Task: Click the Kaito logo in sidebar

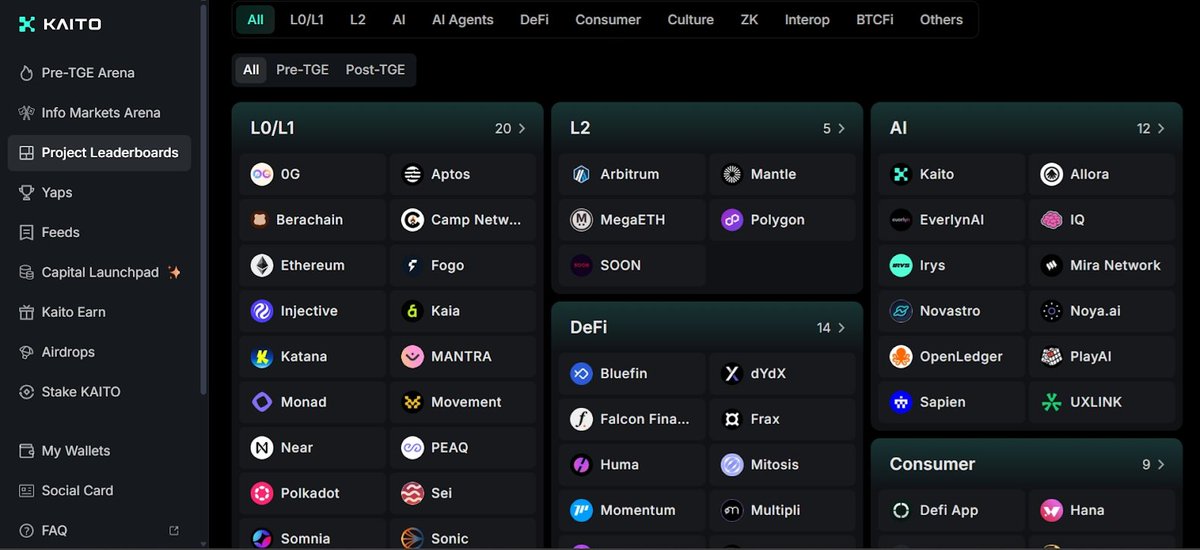Action: pyautogui.click(x=60, y=24)
